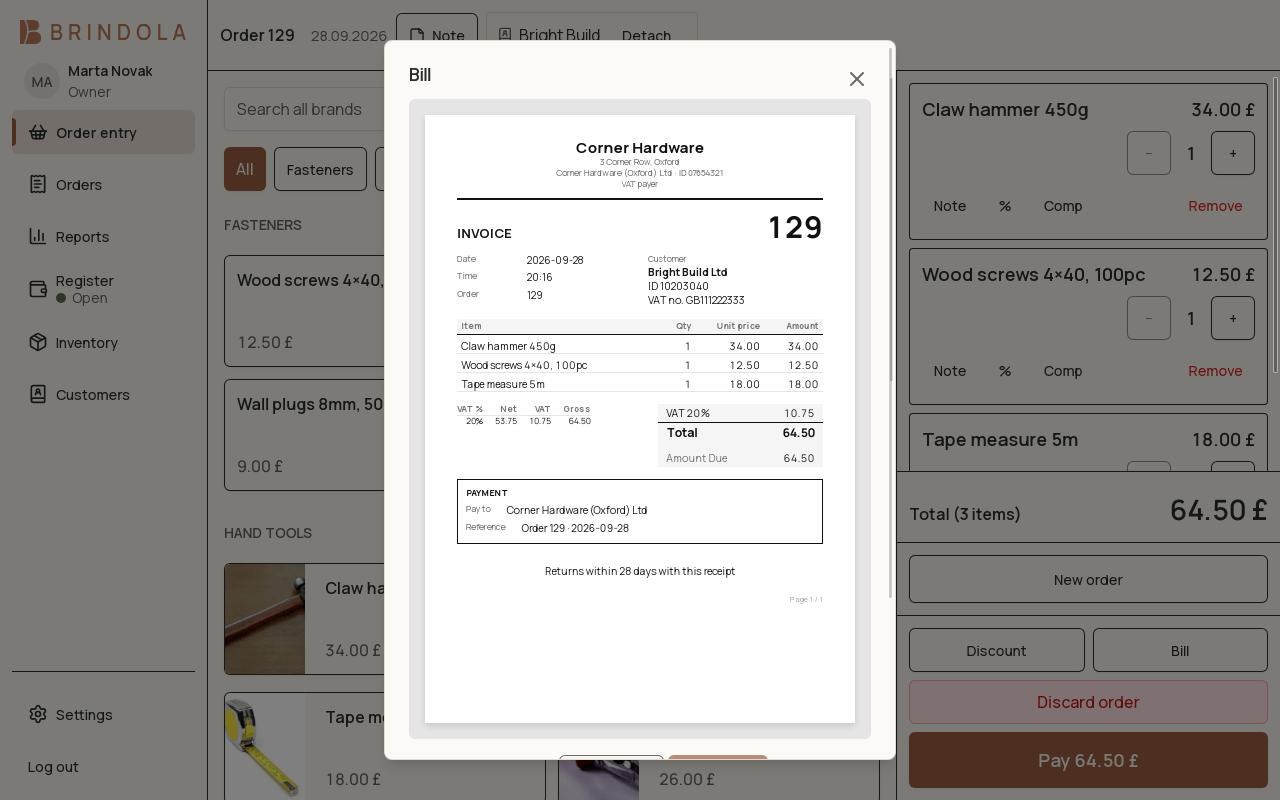The height and width of the screenshot is (800, 1280).
Task: Click the Brindola logo
Action: point(103,32)
